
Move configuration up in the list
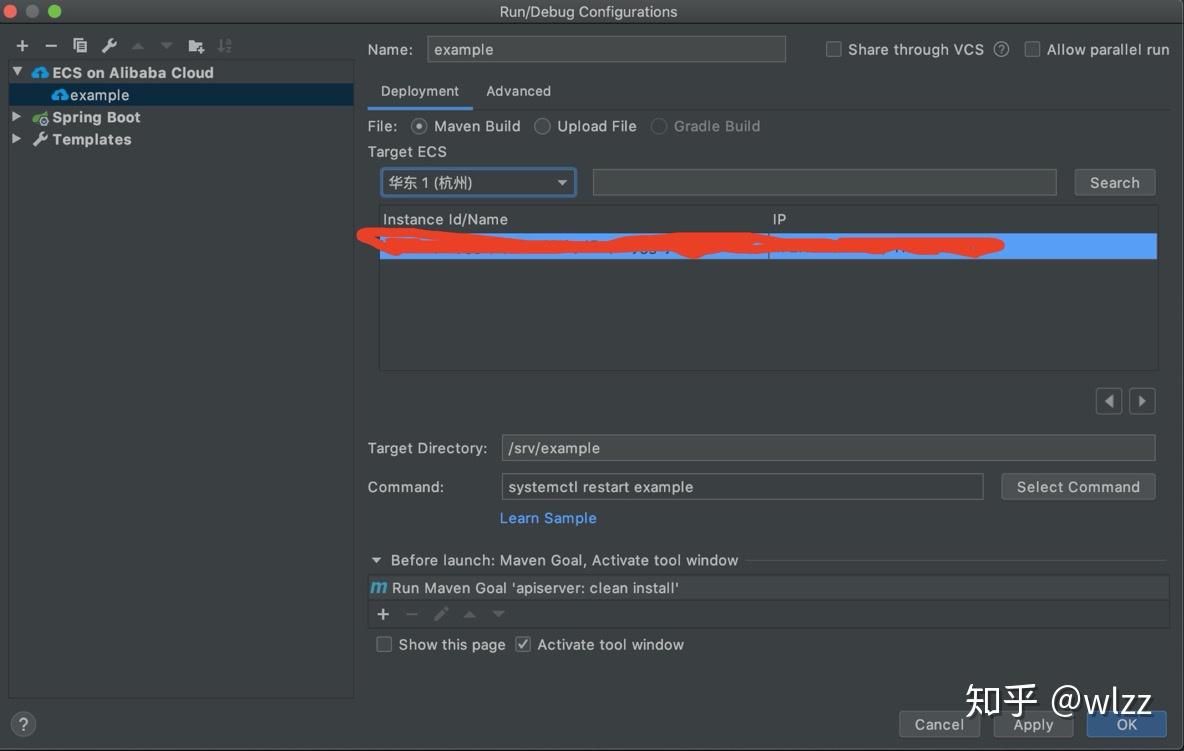point(137,46)
